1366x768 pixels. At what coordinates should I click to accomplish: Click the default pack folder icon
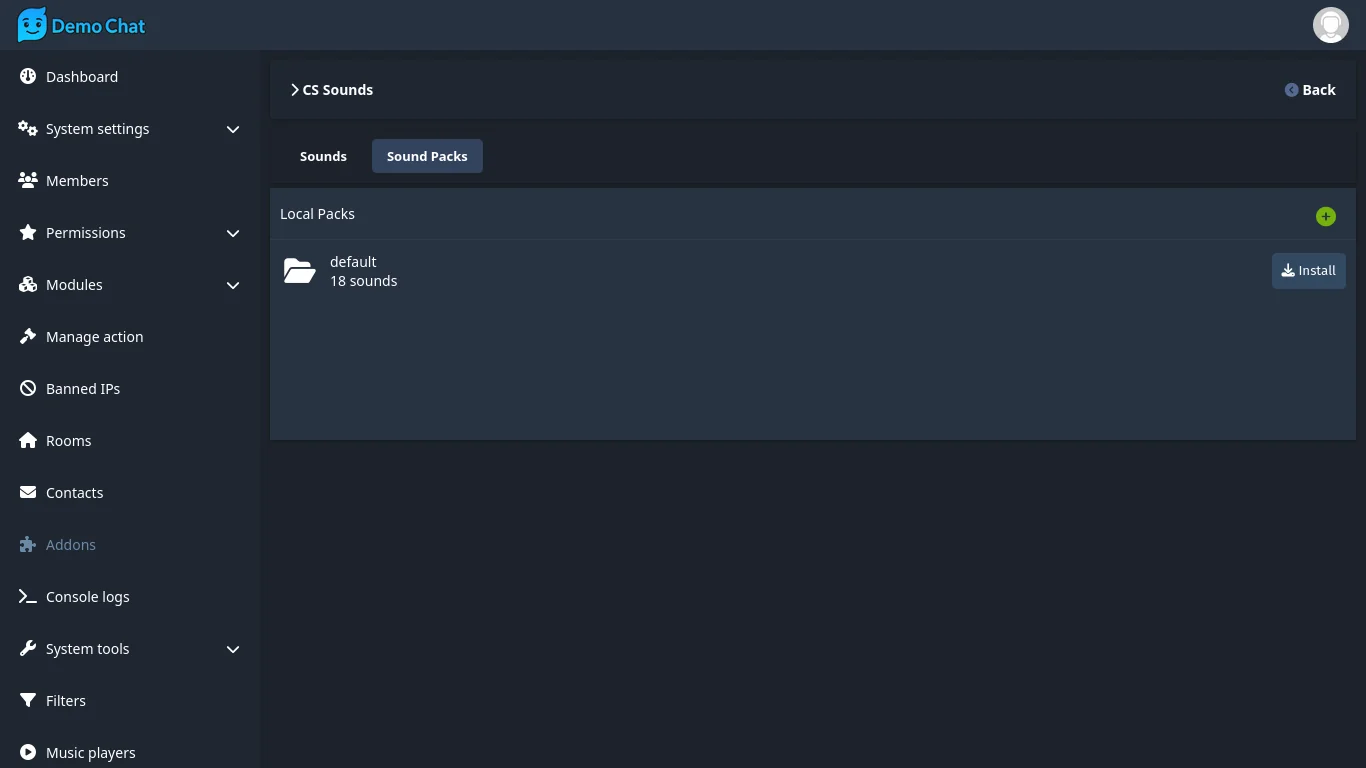point(299,271)
